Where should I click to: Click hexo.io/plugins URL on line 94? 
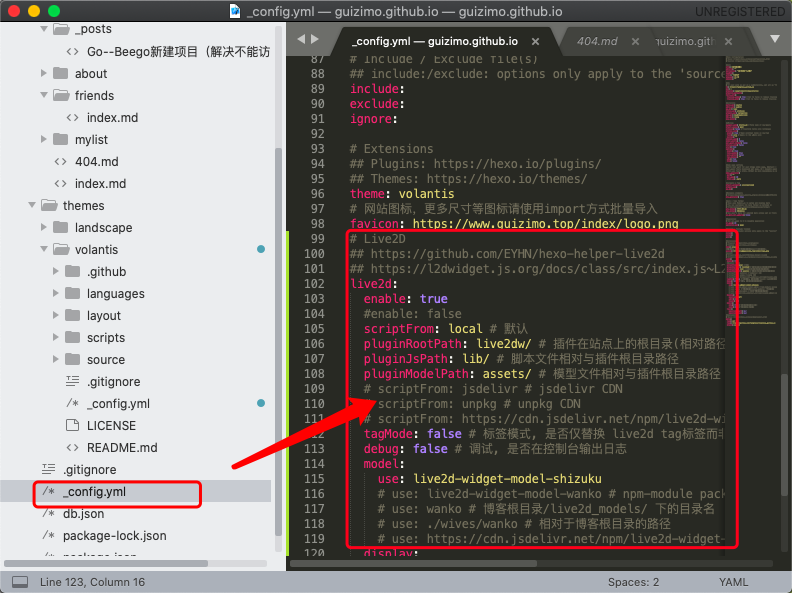tap(517, 164)
